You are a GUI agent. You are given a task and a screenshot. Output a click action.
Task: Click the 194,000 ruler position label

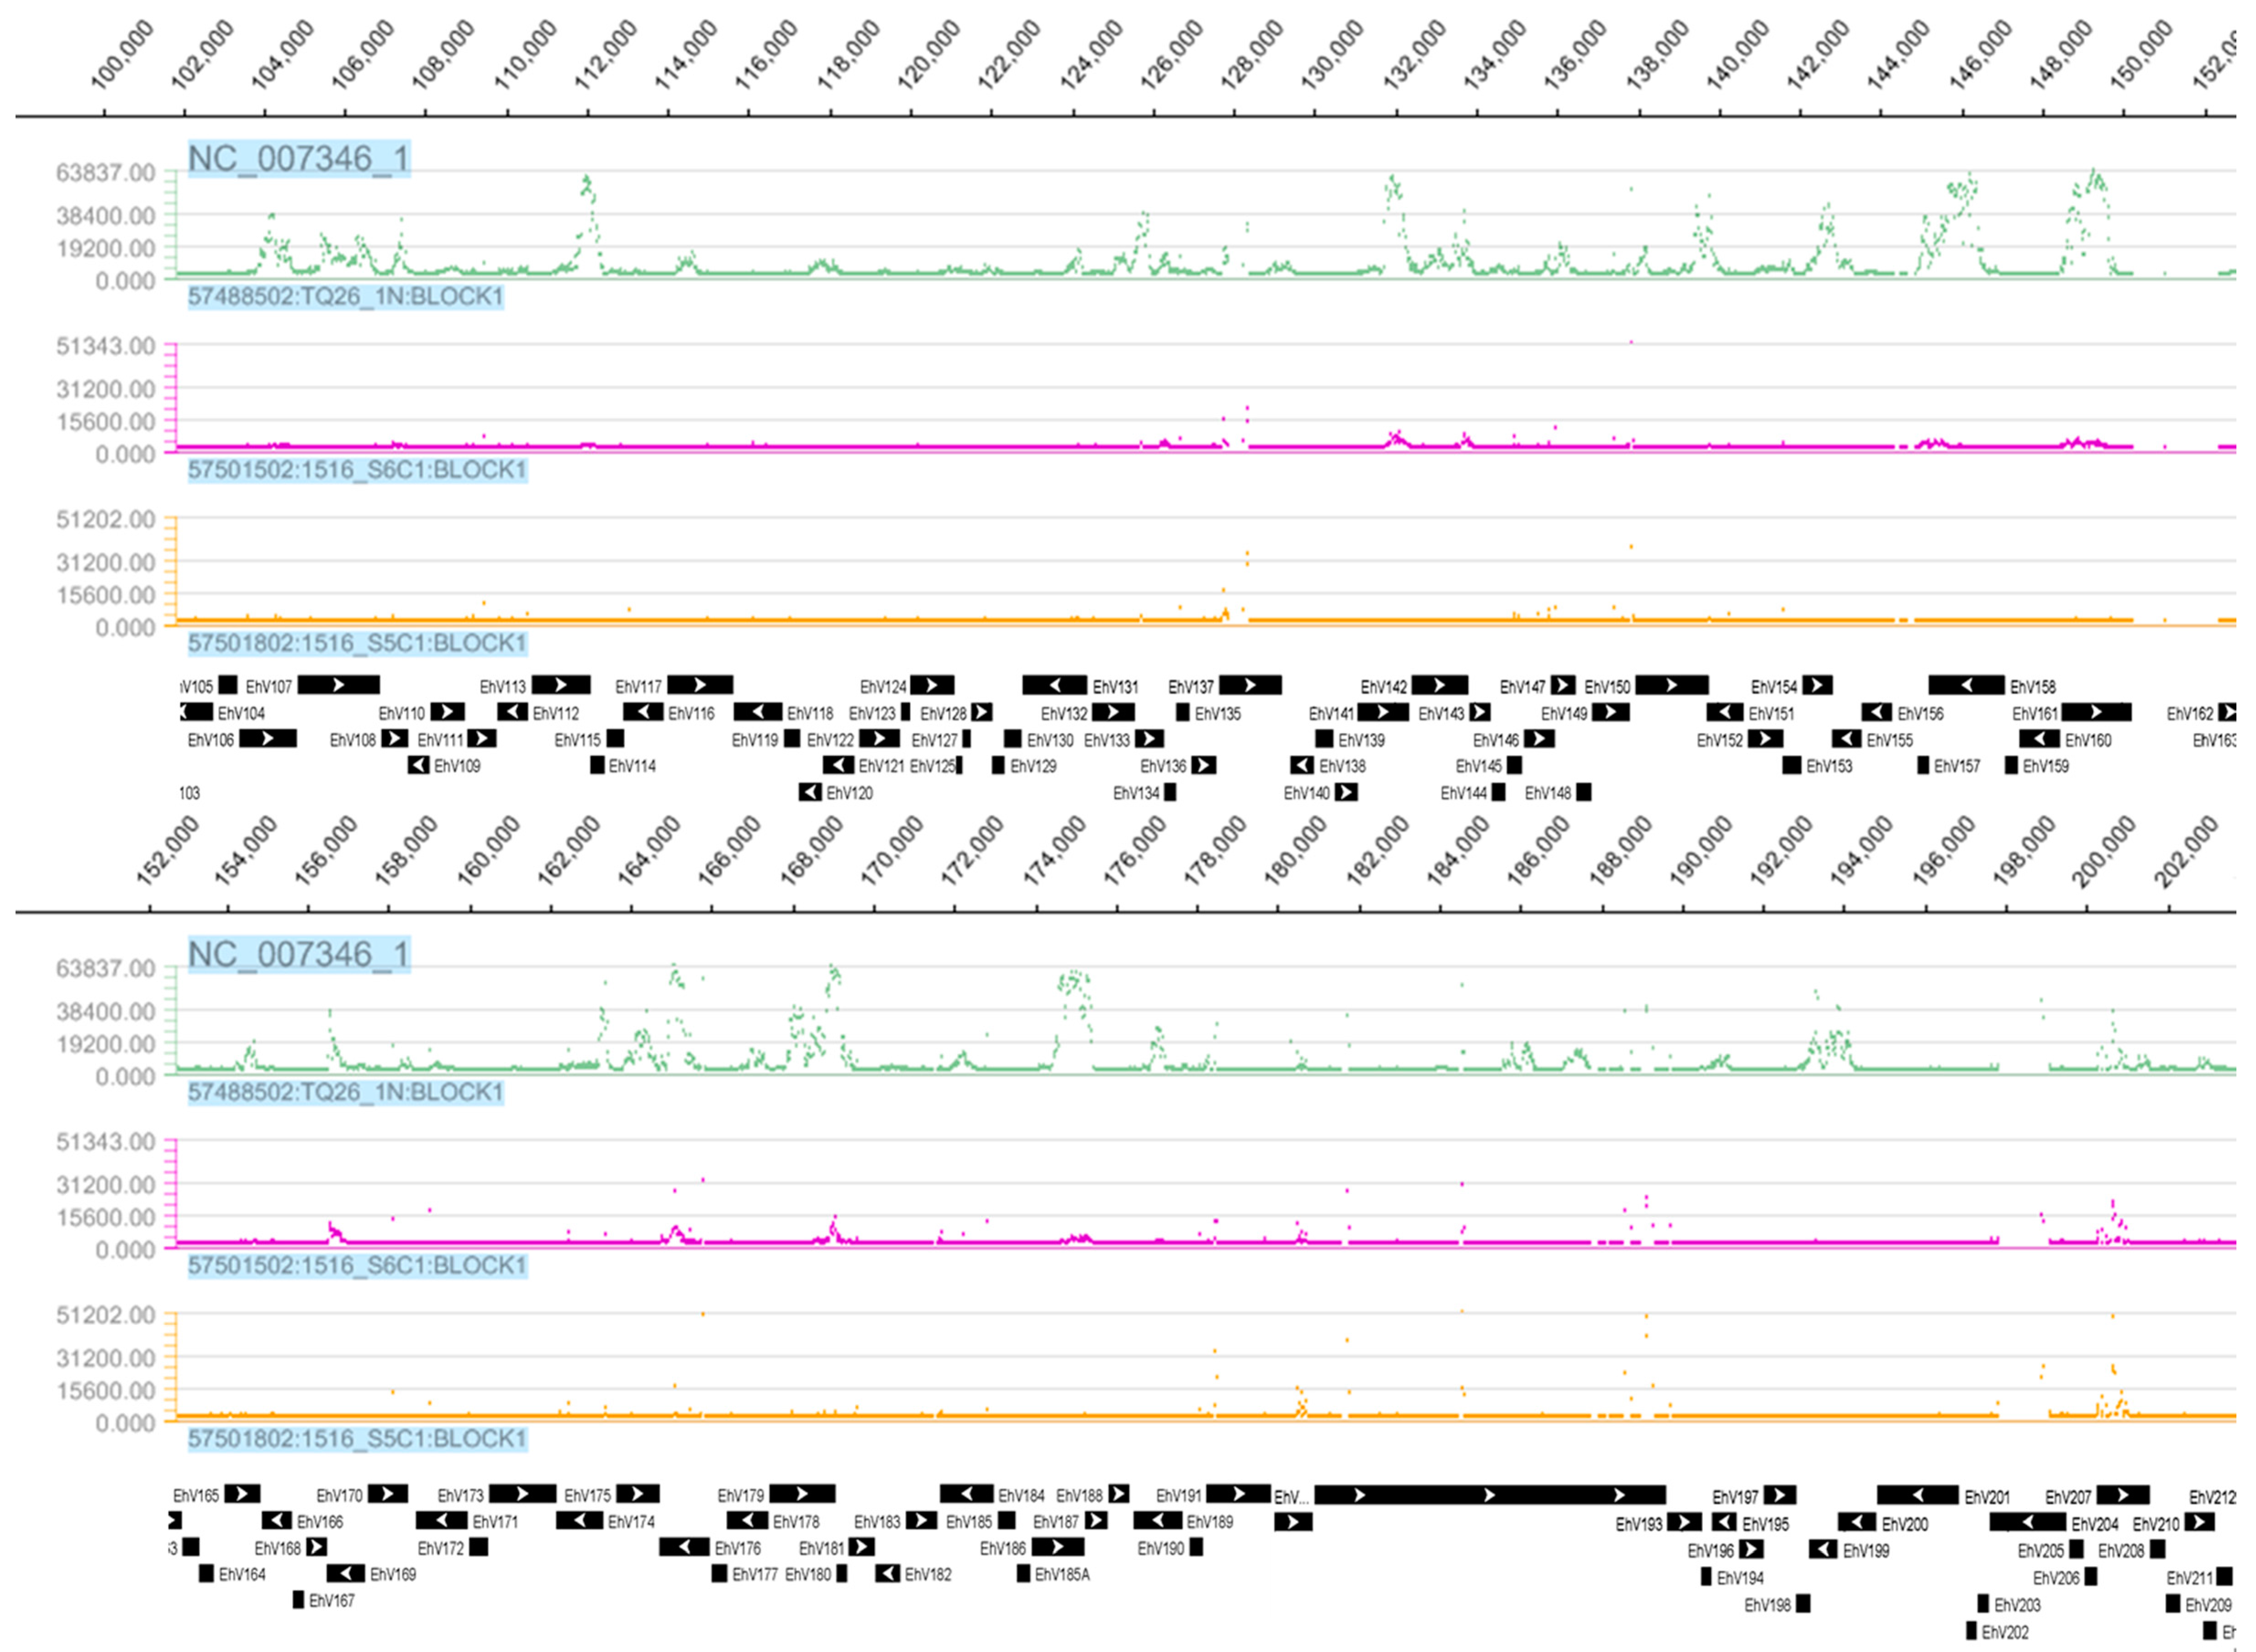click(x=1861, y=851)
